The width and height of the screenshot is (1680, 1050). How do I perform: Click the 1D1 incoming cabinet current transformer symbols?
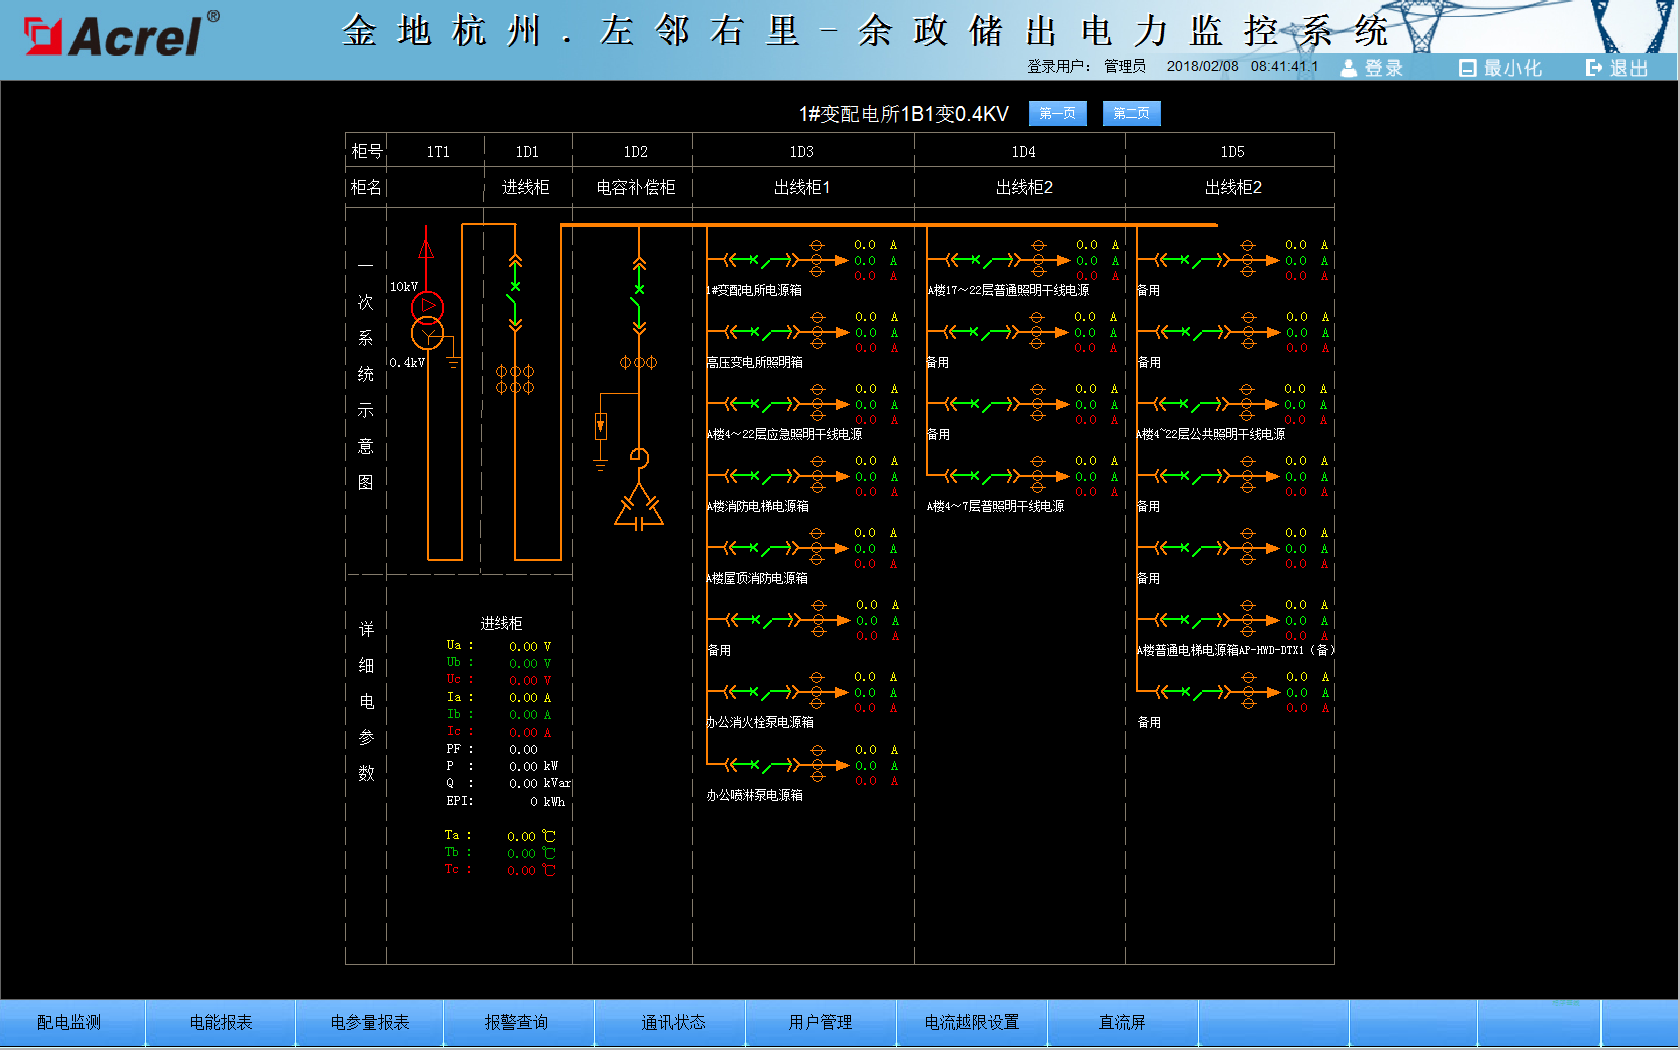point(515,379)
